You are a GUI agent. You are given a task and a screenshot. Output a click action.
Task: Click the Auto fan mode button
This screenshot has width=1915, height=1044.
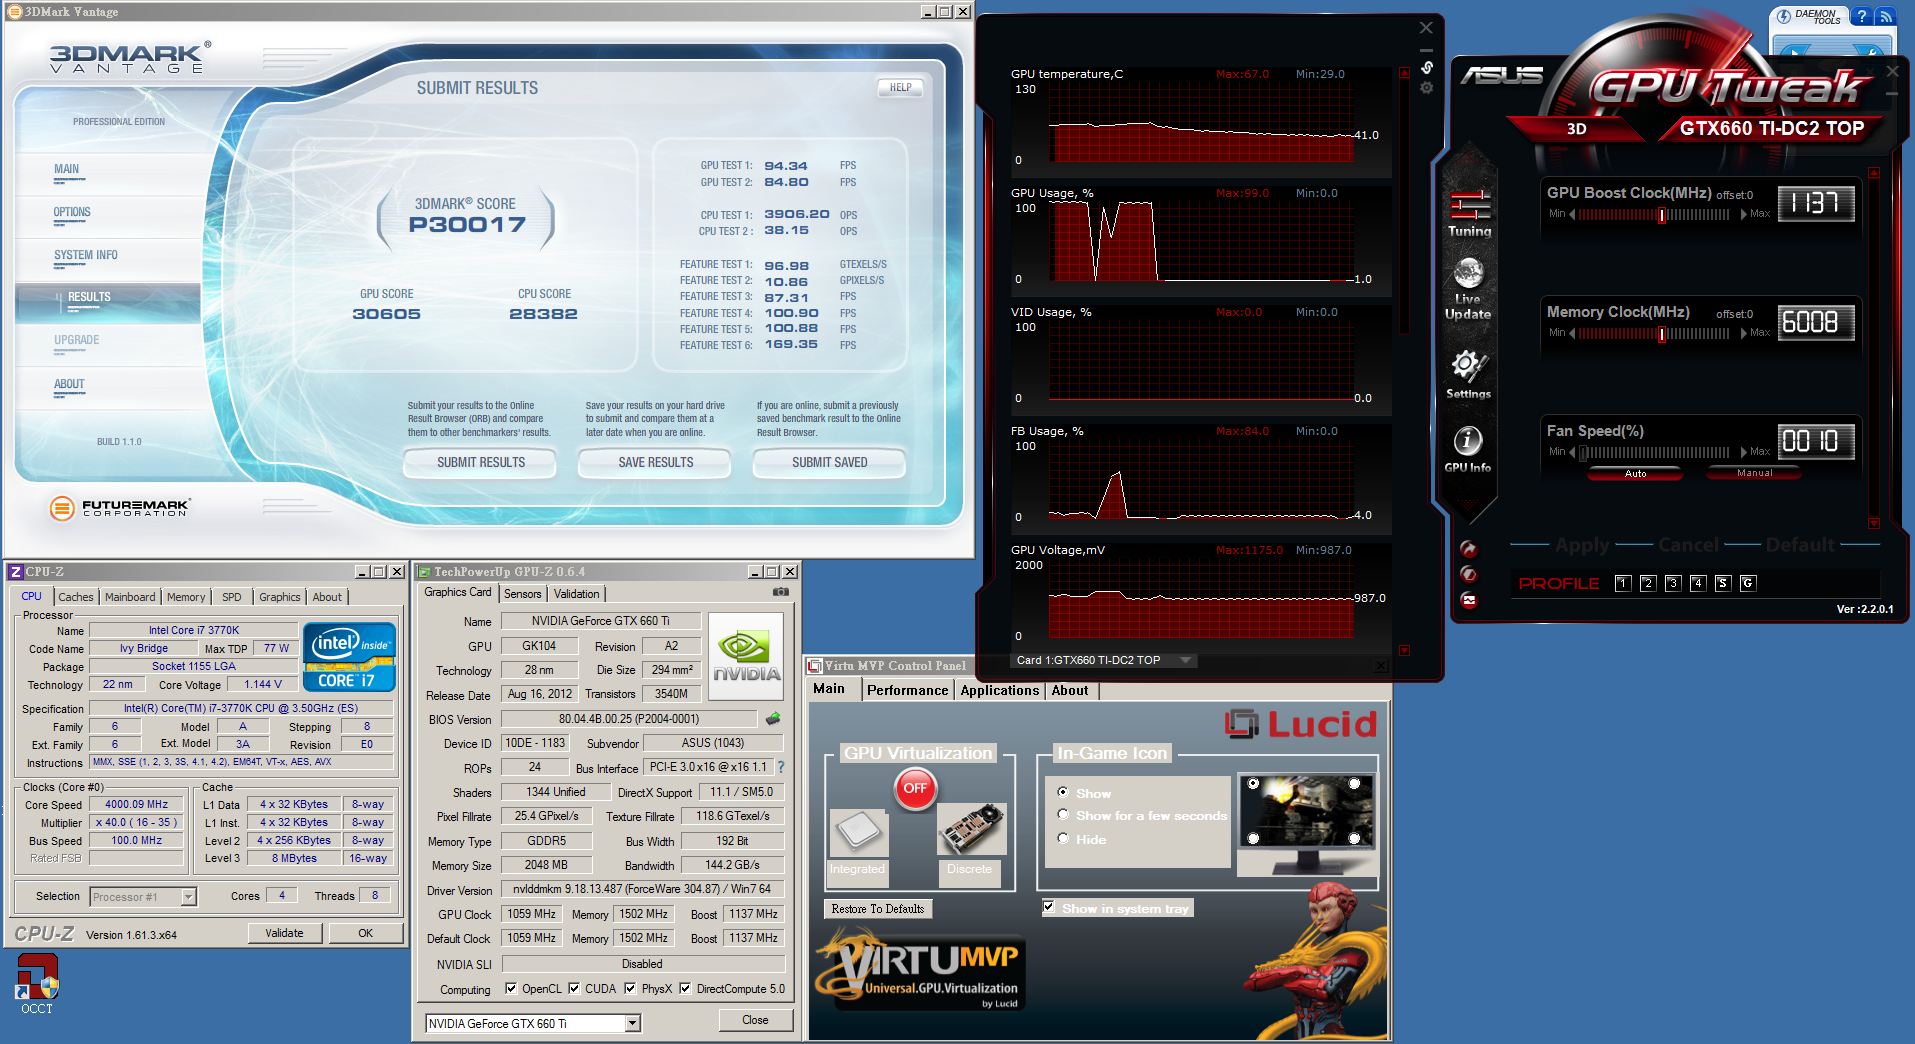point(1635,473)
